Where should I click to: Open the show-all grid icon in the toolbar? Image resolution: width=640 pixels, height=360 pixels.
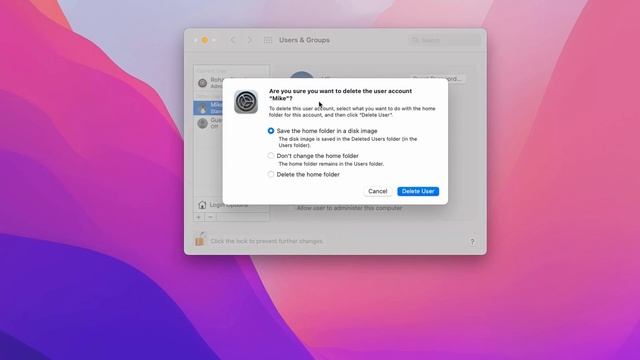tap(268, 40)
